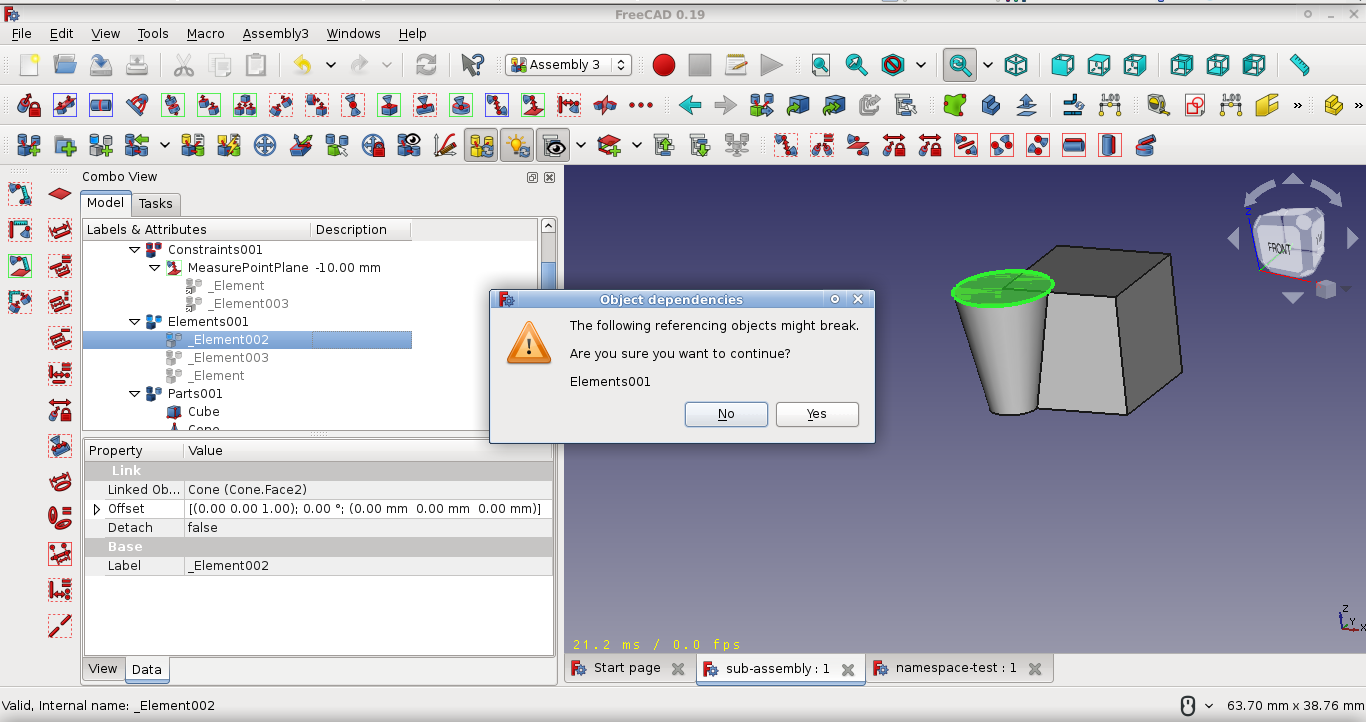Open the Assembly 3 workbench selector
This screenshot has width=1366, height=722.
[x=567, y=64]
